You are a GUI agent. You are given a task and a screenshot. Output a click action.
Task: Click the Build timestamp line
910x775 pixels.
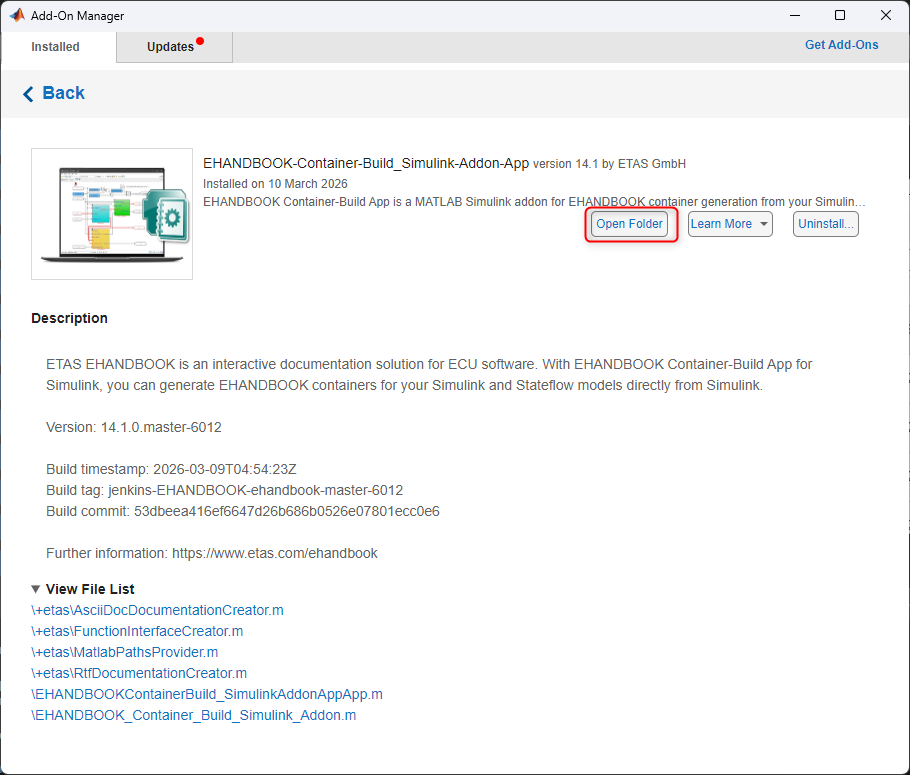171,469
